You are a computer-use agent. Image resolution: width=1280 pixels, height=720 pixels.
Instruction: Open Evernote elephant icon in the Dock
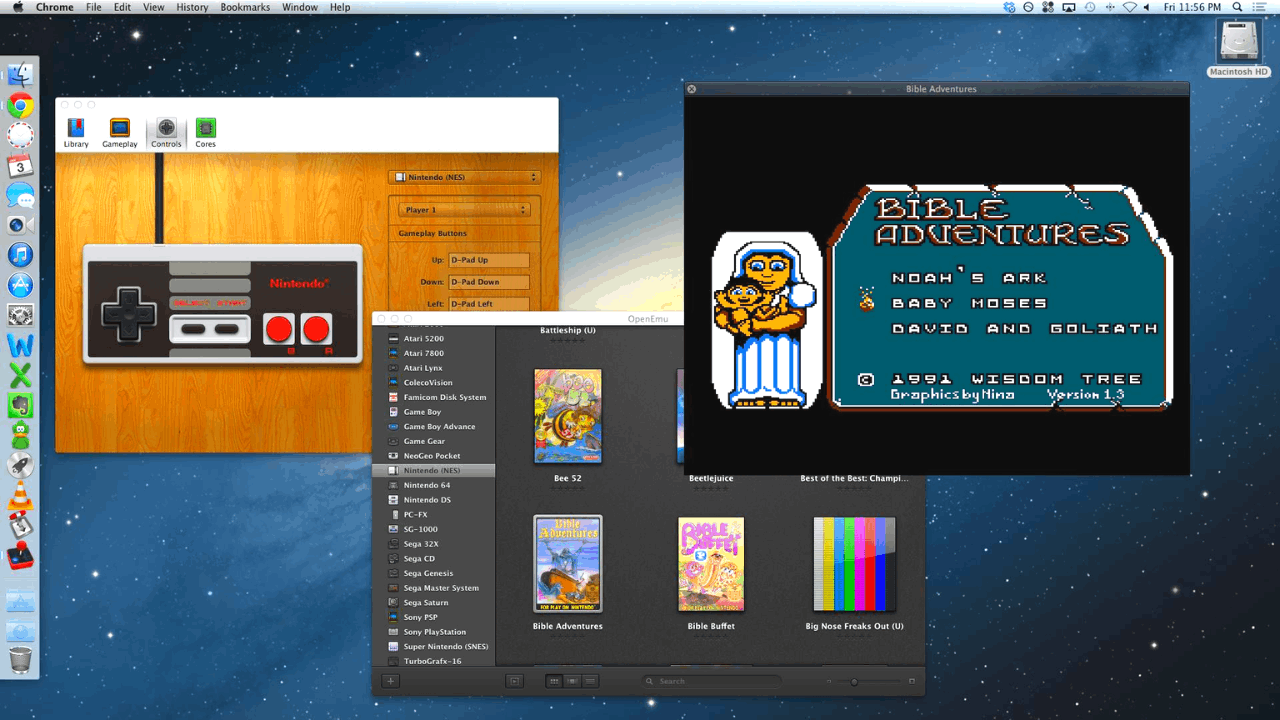21,406
